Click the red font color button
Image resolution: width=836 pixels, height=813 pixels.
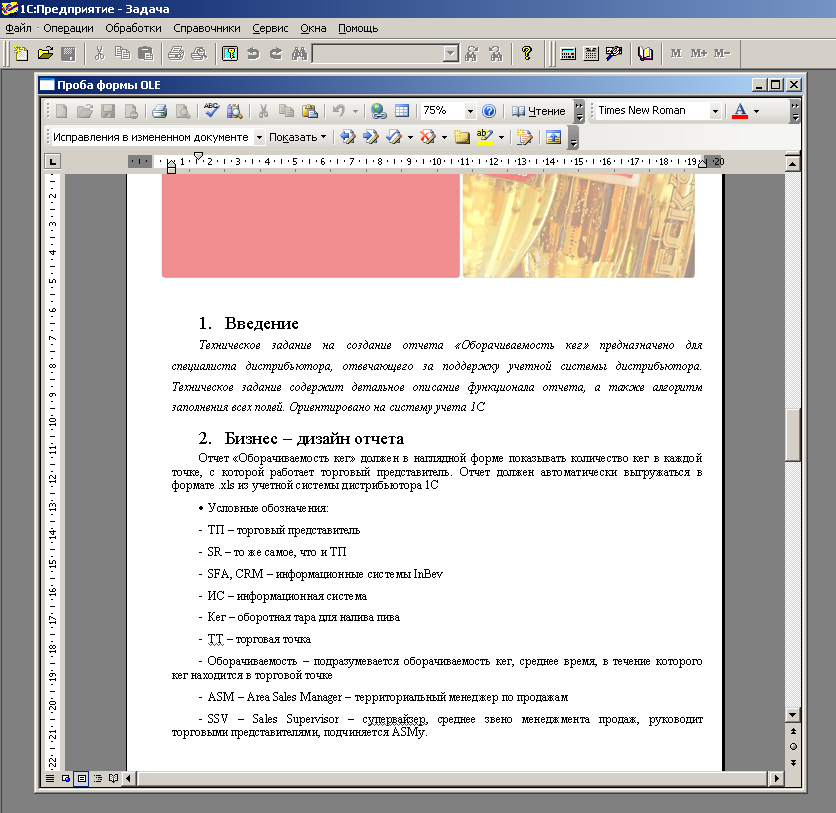(x=740, y=111)
